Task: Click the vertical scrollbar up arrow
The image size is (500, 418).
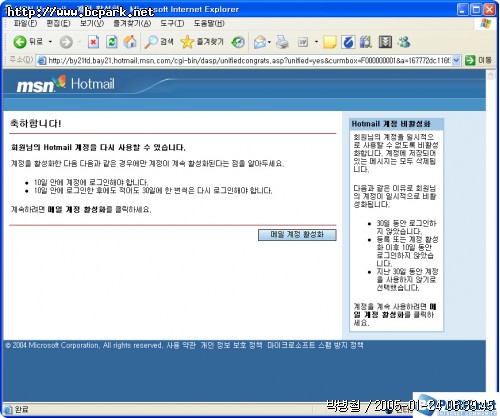Action: [490, 75]
